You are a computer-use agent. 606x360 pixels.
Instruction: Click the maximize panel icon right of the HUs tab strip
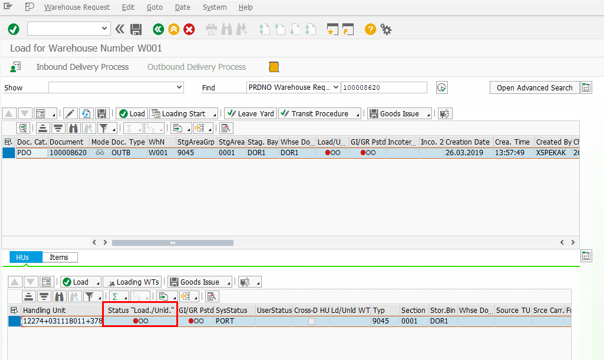pos(586,256)
